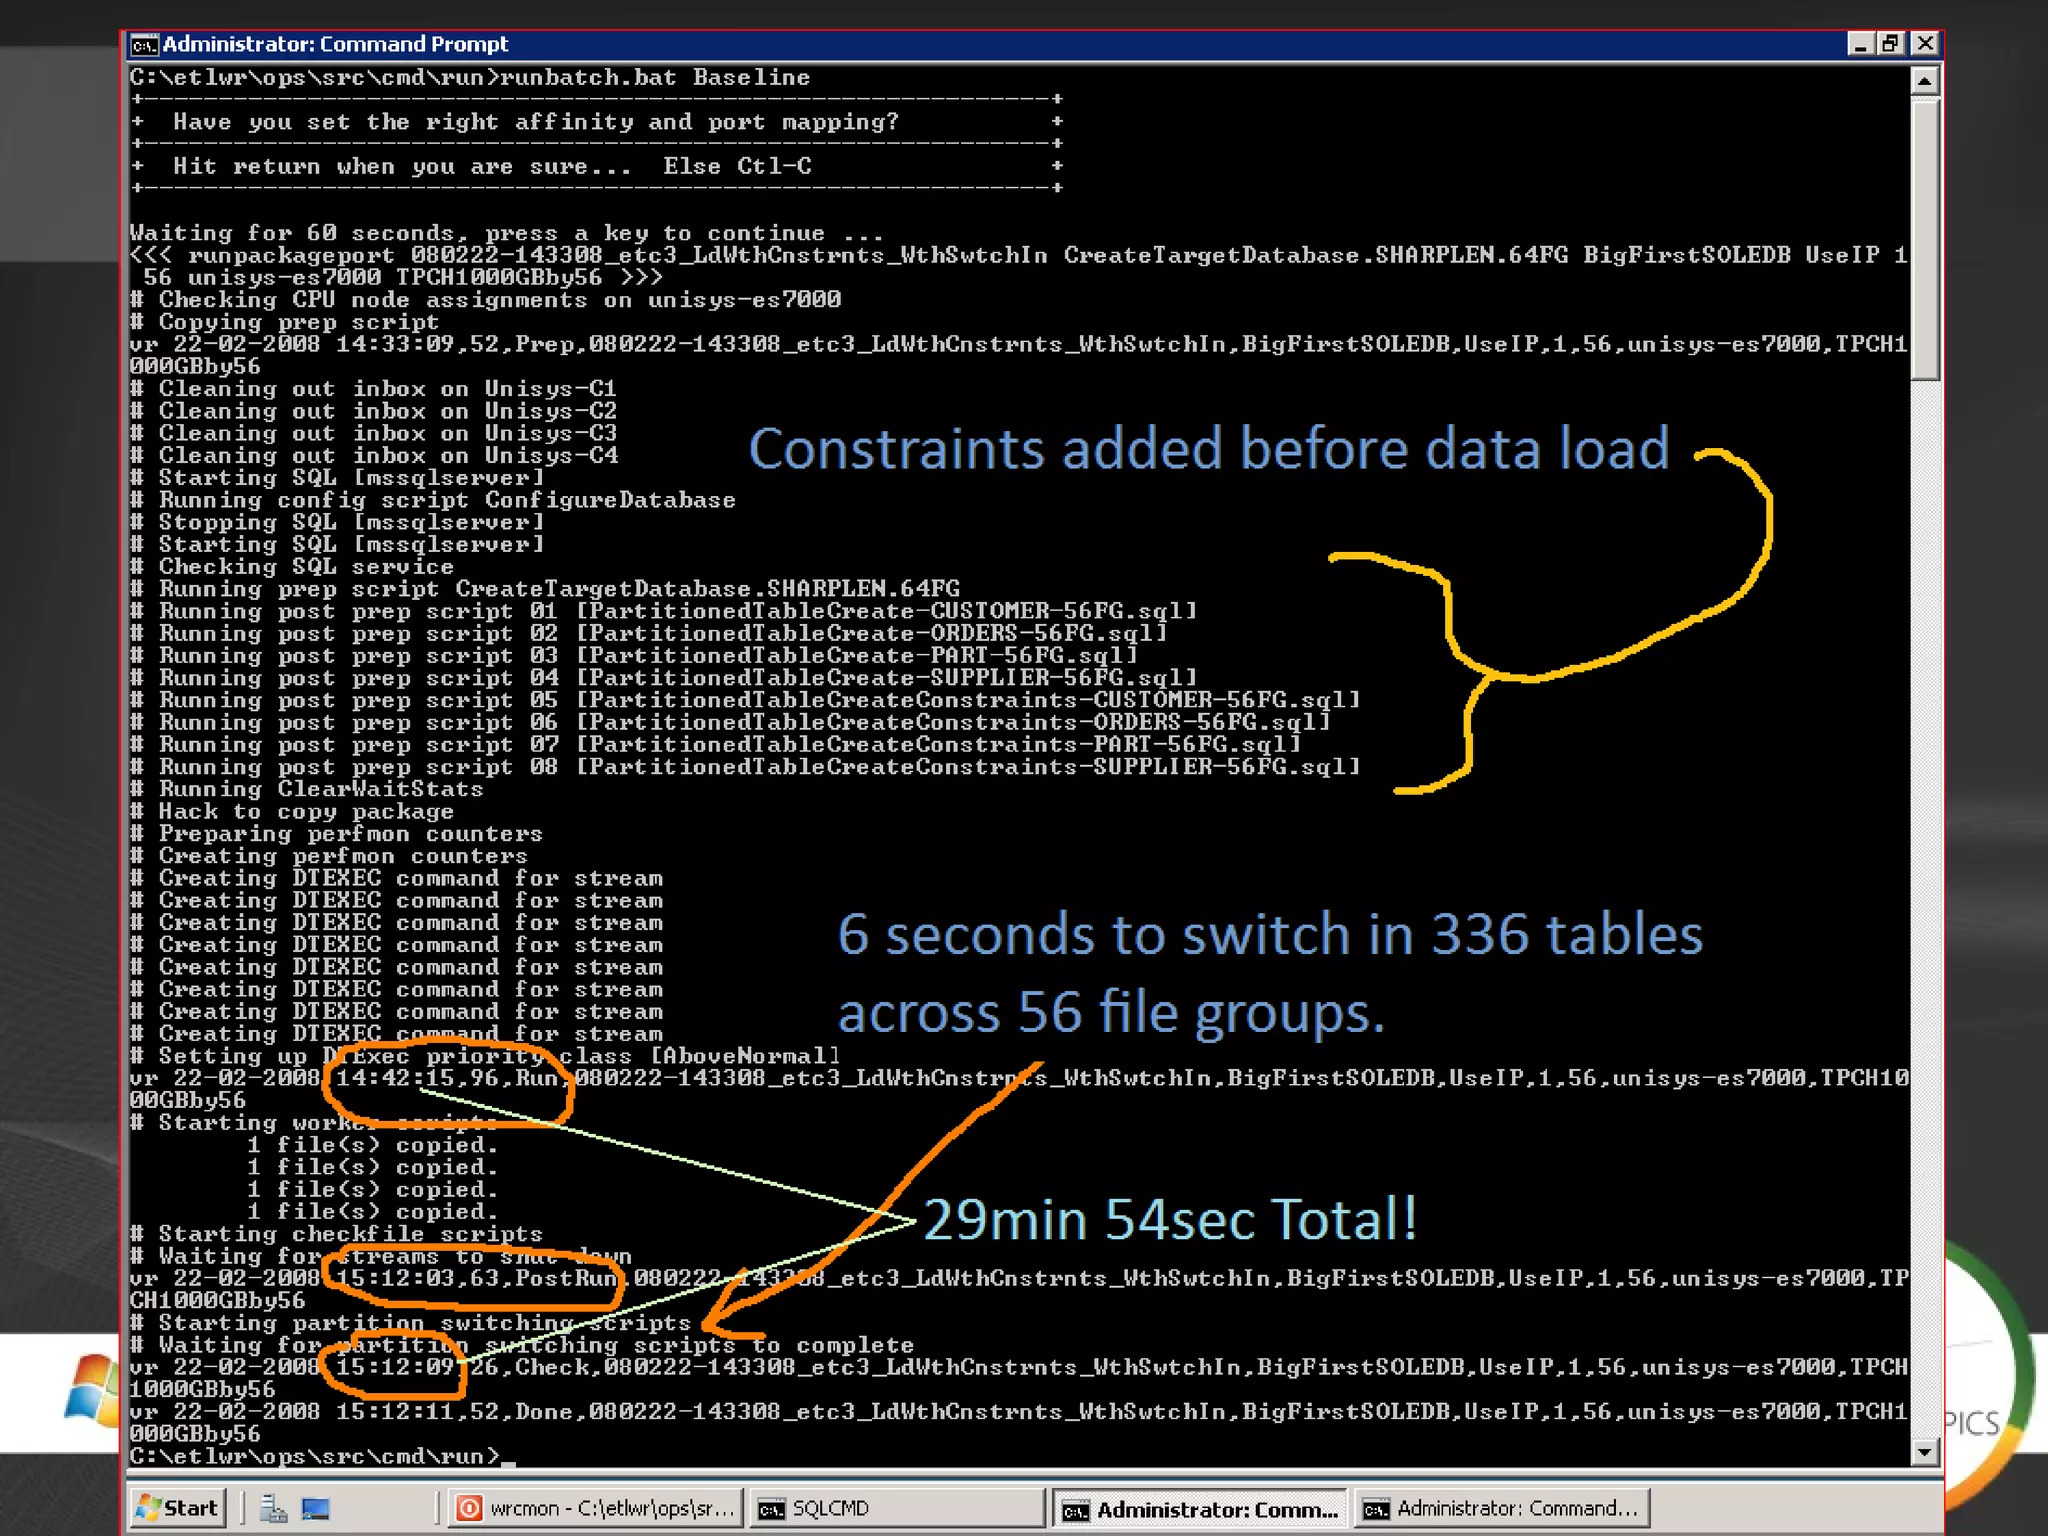The height and width of the screenshot is (1536, 2048).
Task: Click the scrollbar up arrow
Action: pyautogui.click(x=1925, y=80)
